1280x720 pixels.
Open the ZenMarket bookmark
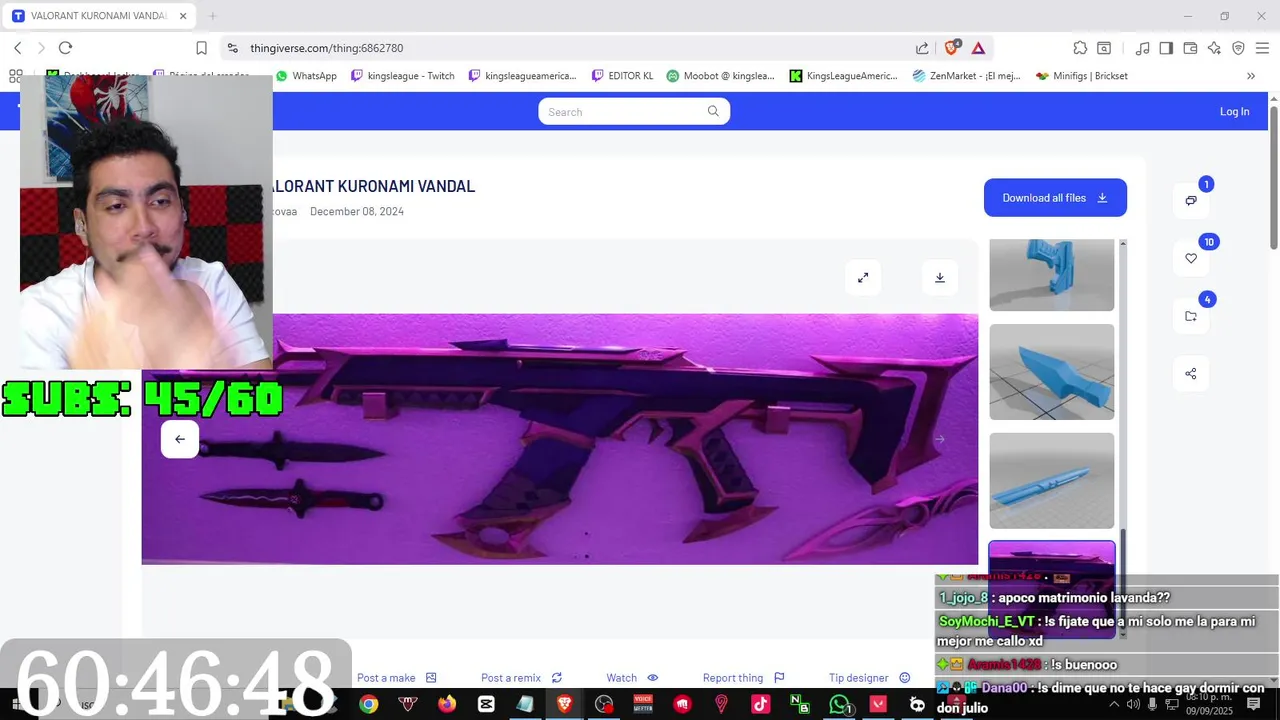click(x=967, y=76)
